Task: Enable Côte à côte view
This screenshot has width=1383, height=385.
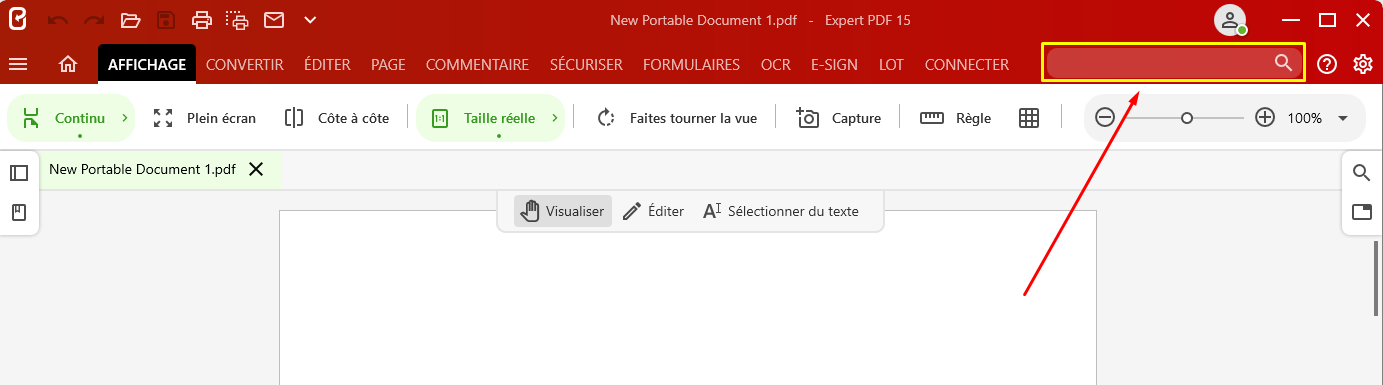Action: pyautogui.click(x=337, y=118)
